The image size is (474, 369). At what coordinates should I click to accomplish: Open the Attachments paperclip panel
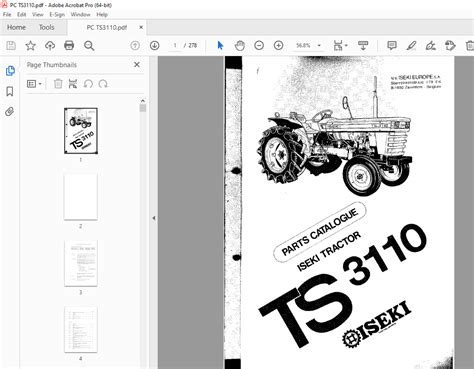(x=10, y=112)
